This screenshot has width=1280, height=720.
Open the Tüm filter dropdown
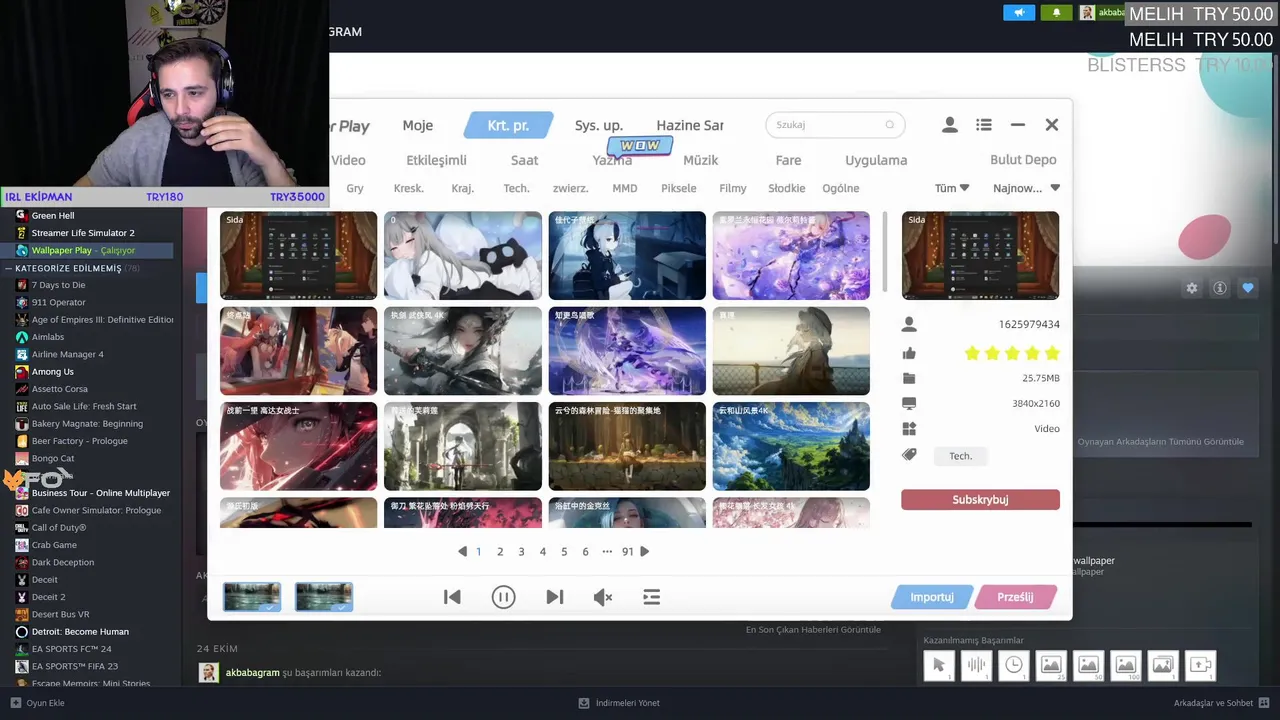952,188
